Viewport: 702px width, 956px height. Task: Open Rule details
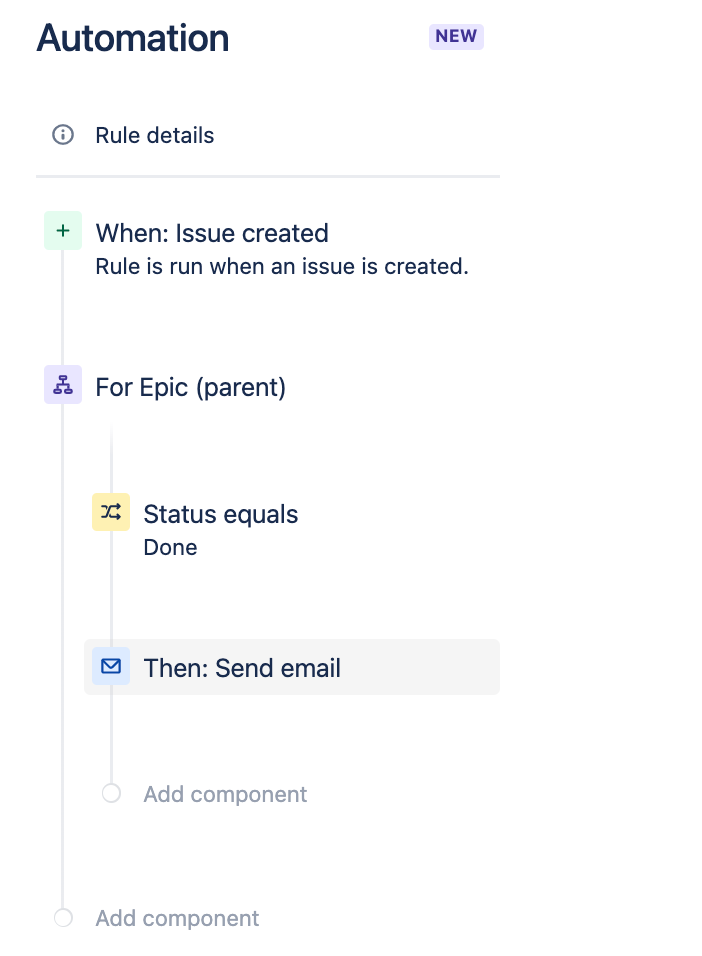pos(155,135)
